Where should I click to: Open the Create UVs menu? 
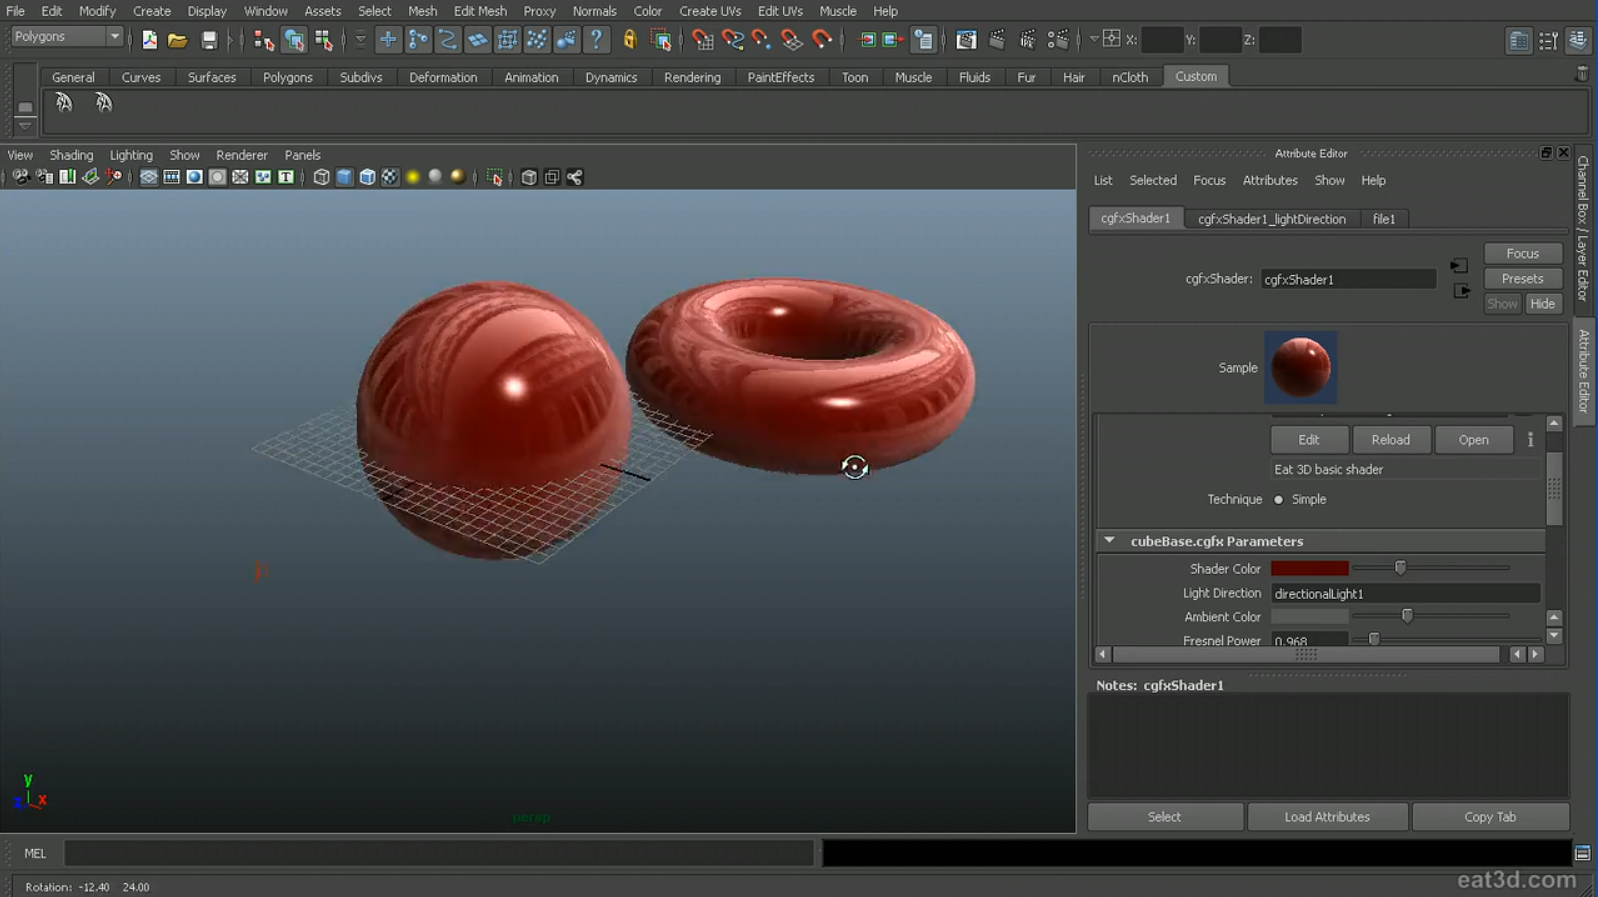click(709, 11)
